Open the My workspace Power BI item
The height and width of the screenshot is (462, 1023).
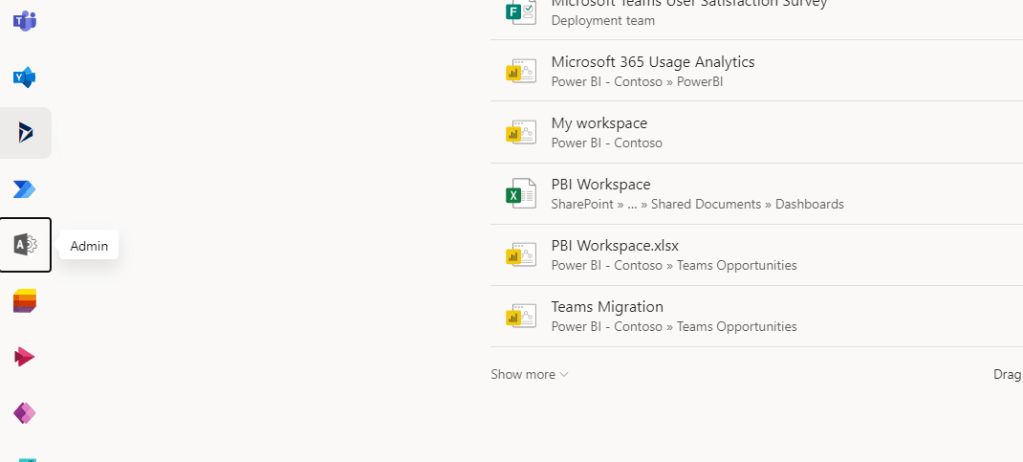coord(599,123)
